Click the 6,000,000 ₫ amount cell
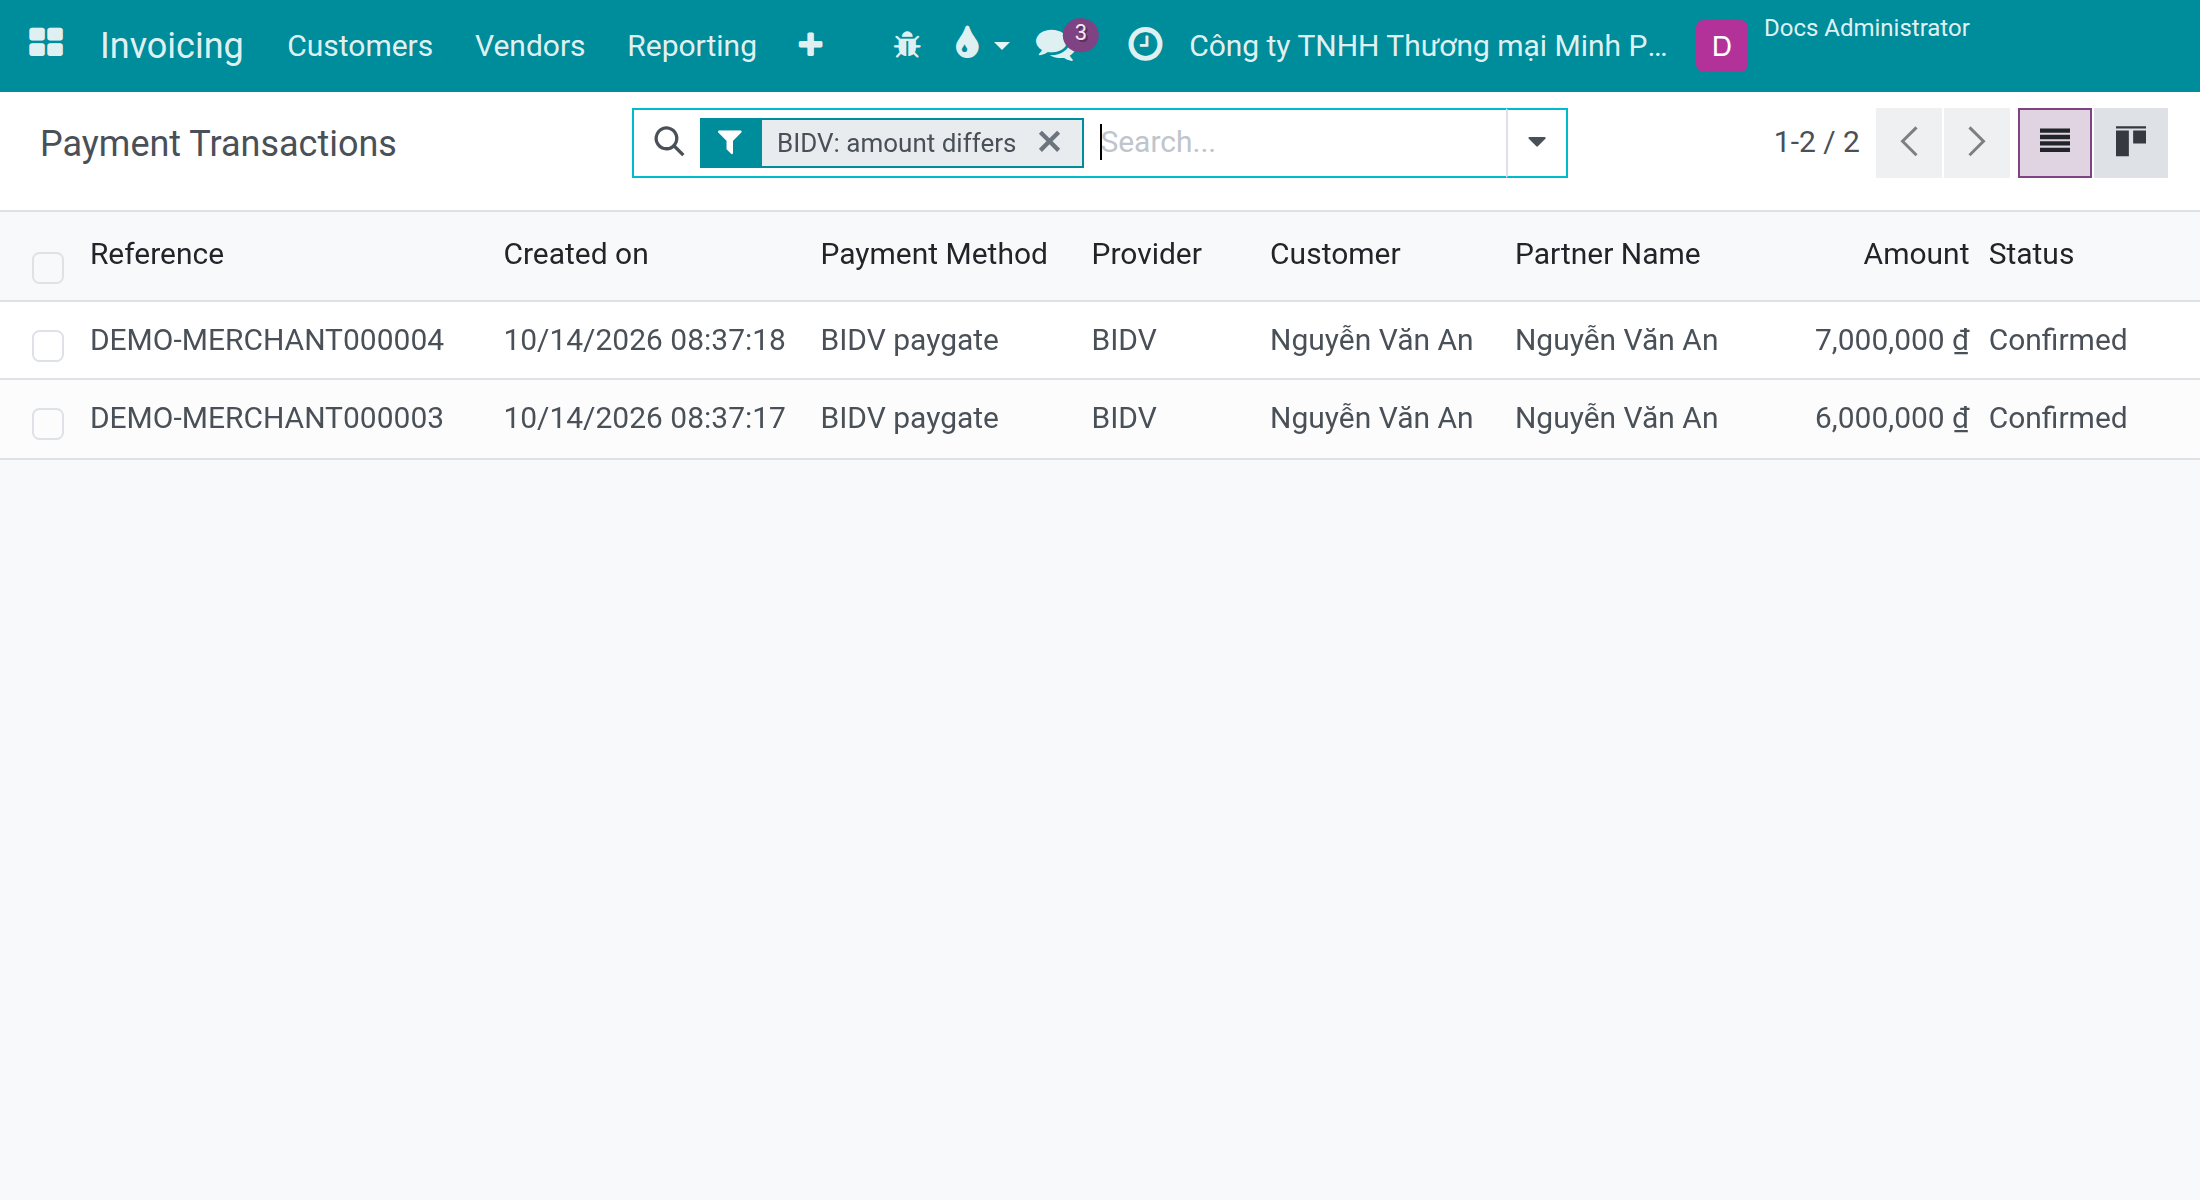Screen dimensions: 2200x1200 1892,418
